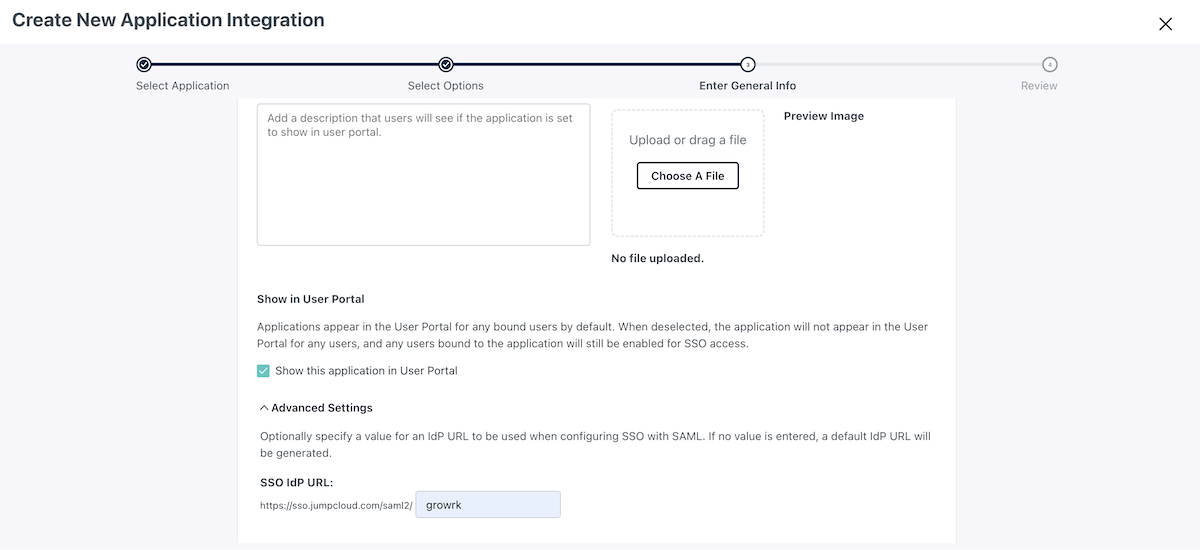Open the Review step label
Screen dimensions: 1200x550
point(1039,86)
